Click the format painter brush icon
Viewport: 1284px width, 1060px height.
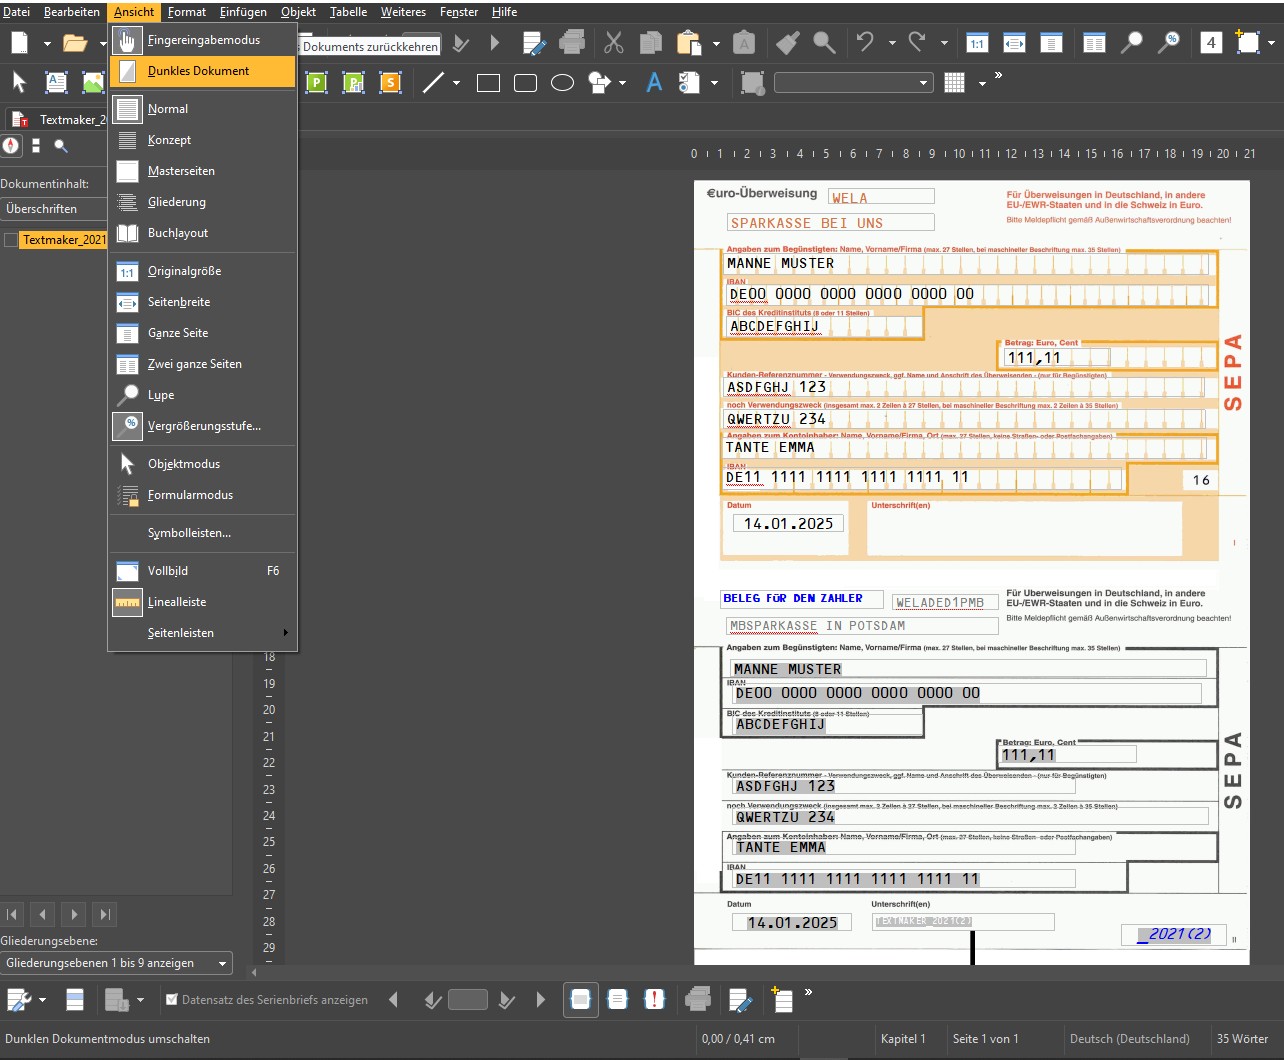(788, 43)
